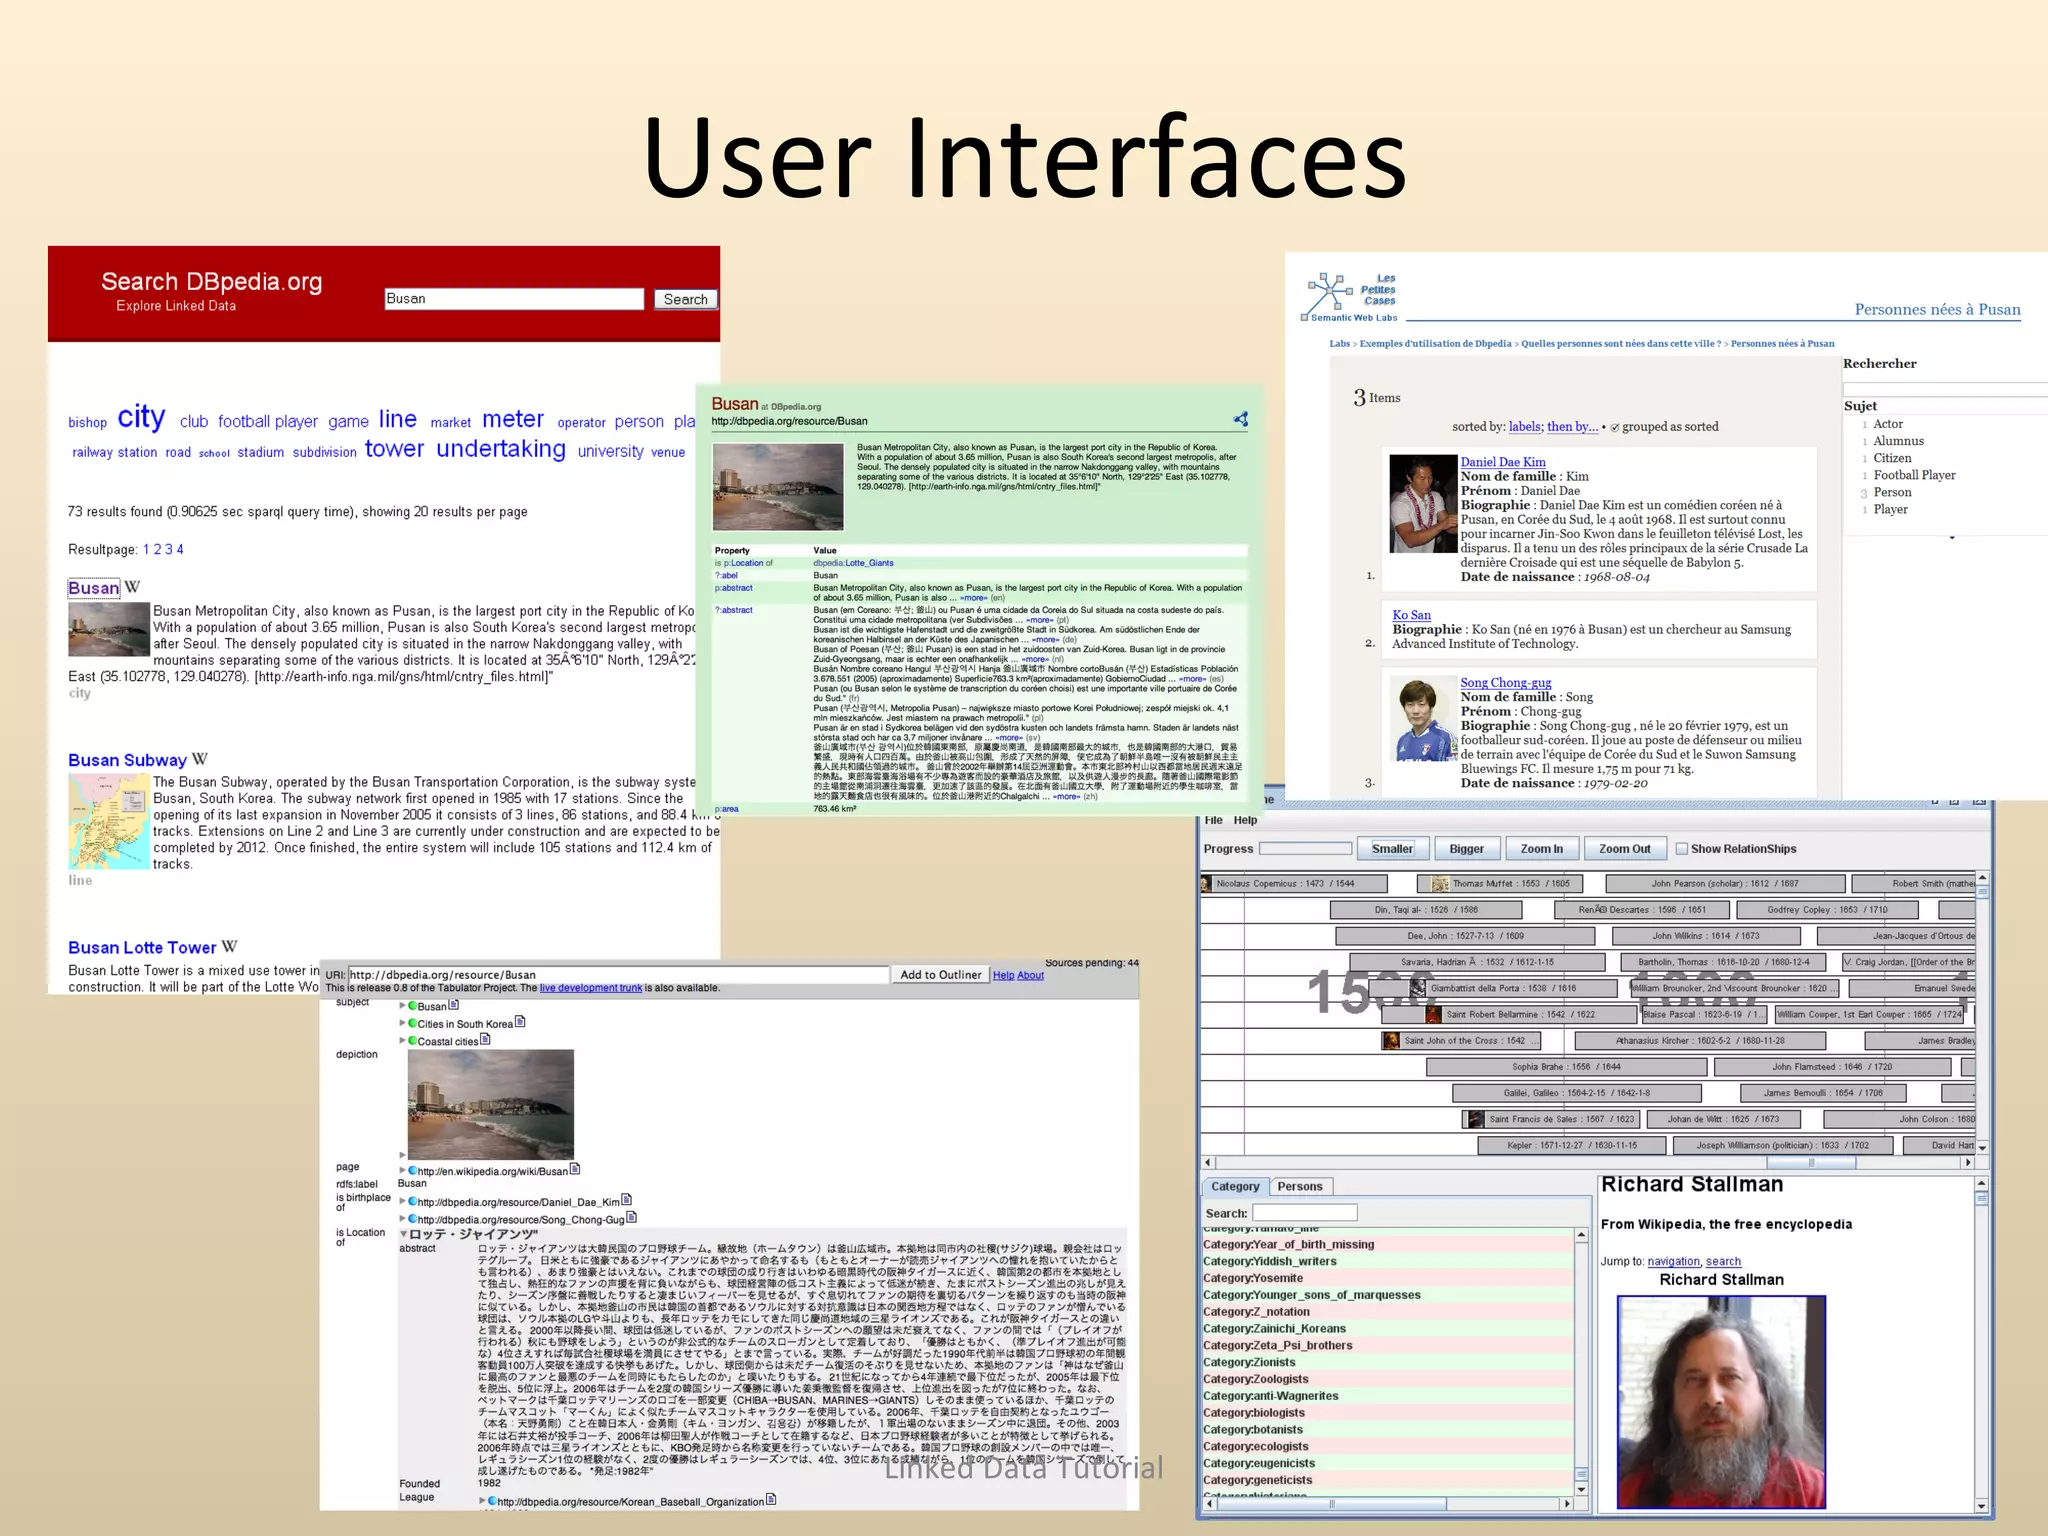Click the Saint Robert Bellarmine portrait icon

[x=1432, y=1014]
